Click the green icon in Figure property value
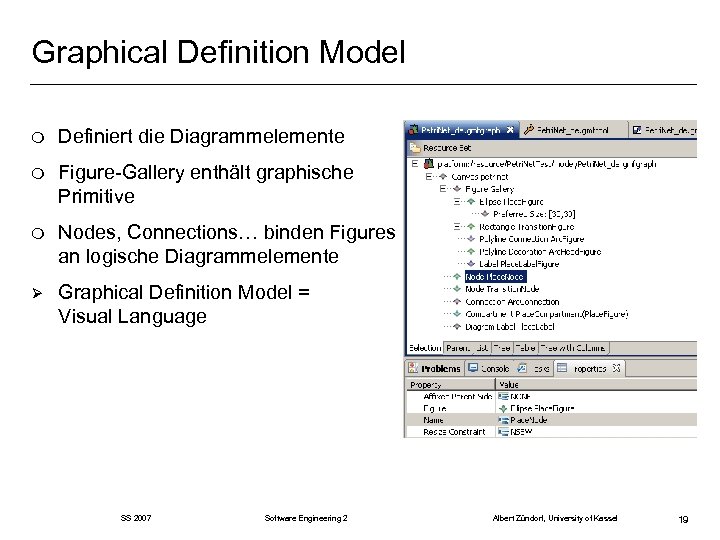 point(503,408)
